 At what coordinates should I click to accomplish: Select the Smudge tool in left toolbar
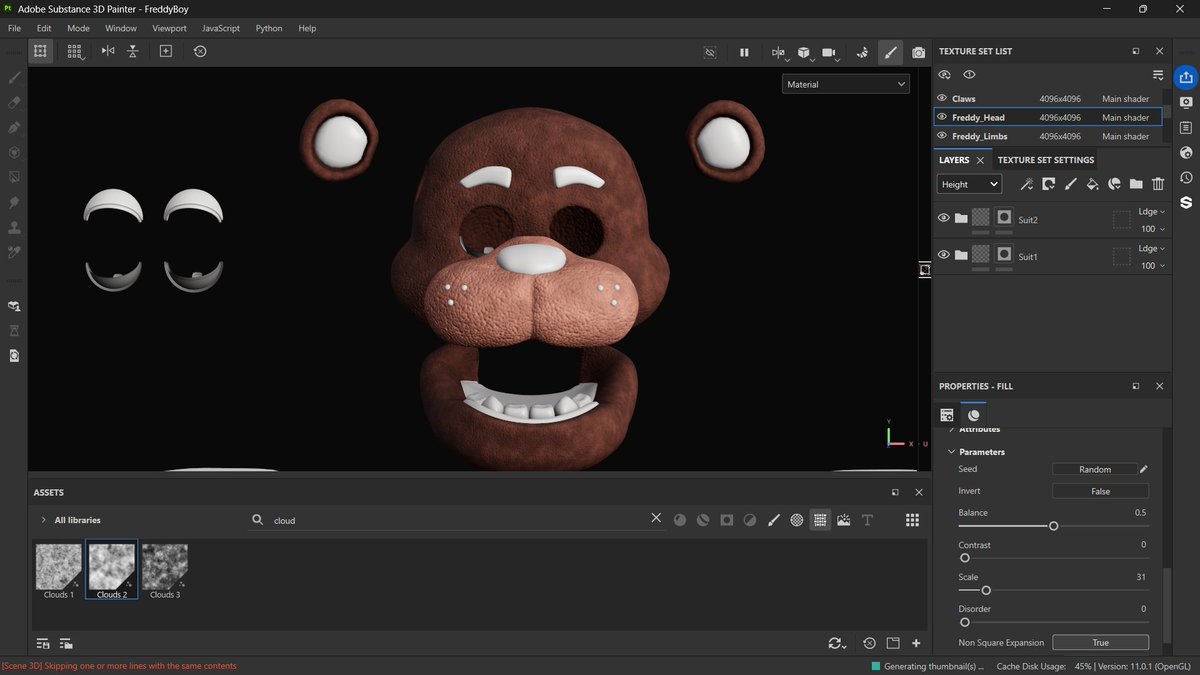14,202
